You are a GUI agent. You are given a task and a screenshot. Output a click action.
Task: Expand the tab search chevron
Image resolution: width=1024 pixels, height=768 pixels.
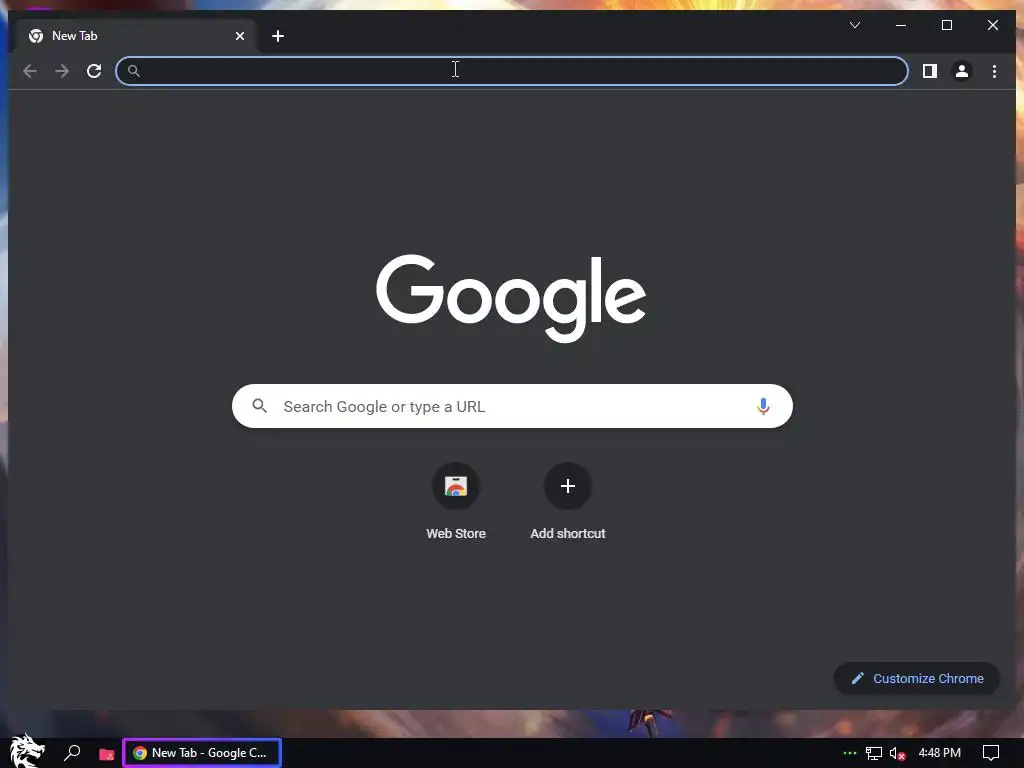point(854,25)
